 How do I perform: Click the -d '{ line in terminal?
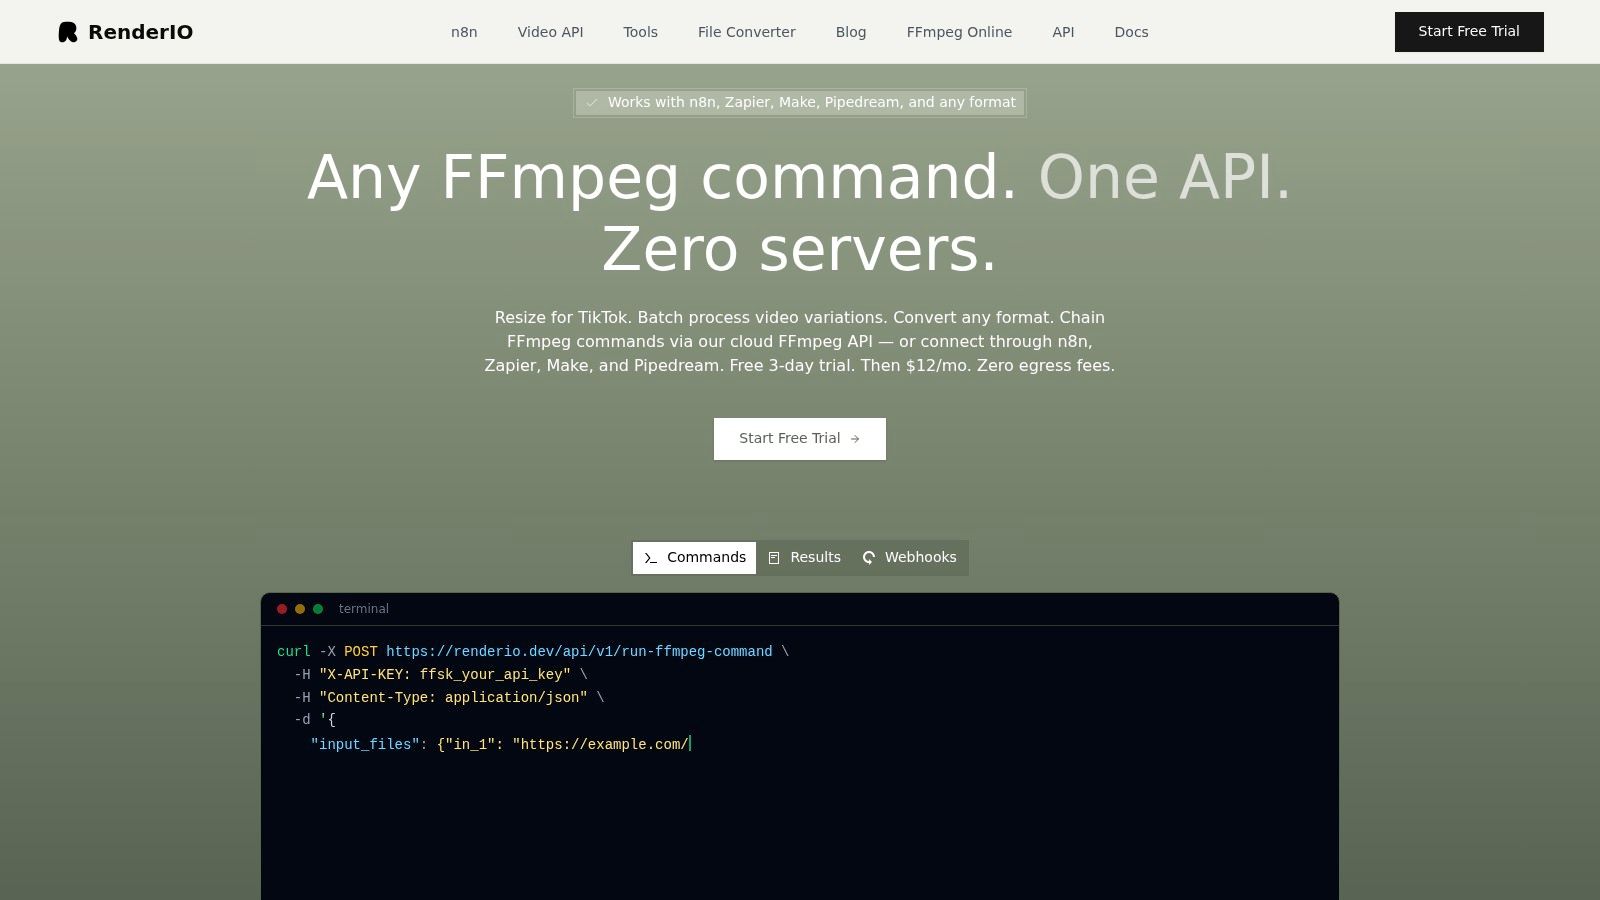point(315,720)
